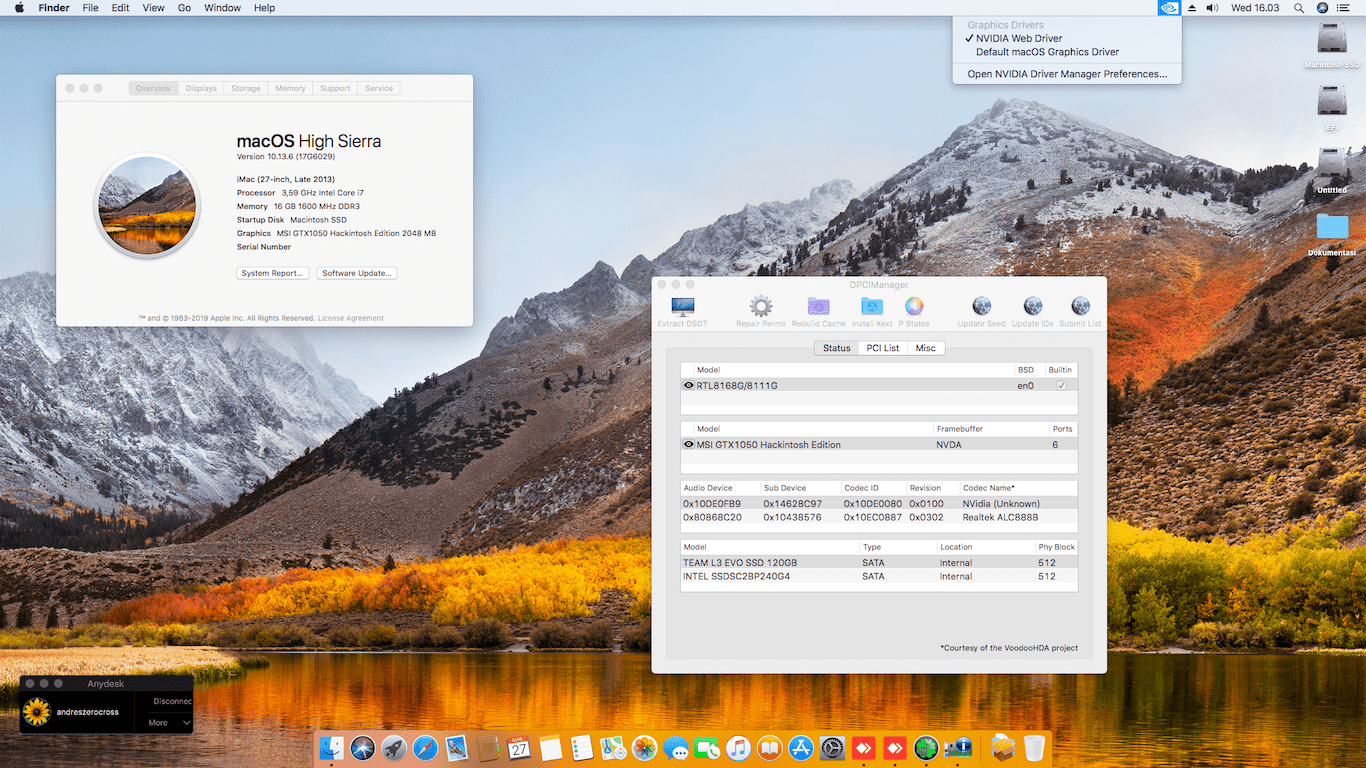Screen dimensions: 1366x768
Task: Click the NVIDIA menu bar icon
Action: pos(1168,8)
